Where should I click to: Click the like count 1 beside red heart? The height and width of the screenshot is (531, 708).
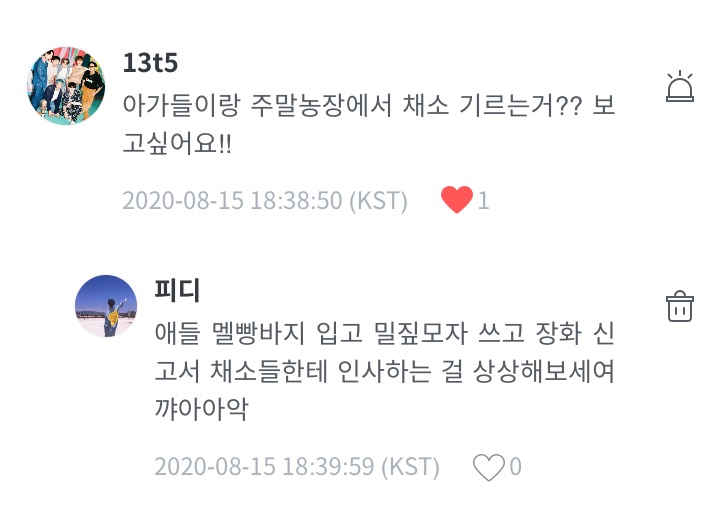(x=484, y=201)
